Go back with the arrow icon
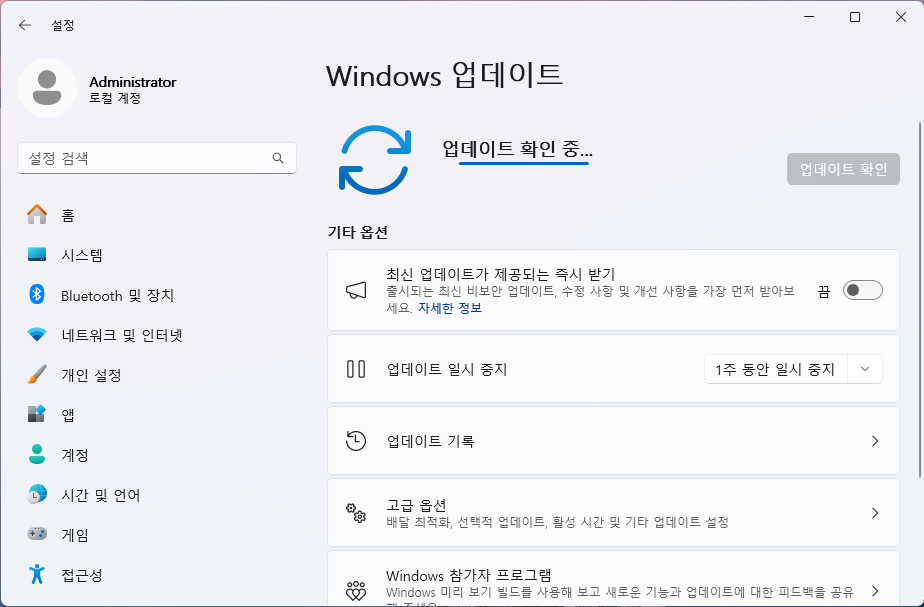Screen dimensions: 924x607 click(24, 25)
